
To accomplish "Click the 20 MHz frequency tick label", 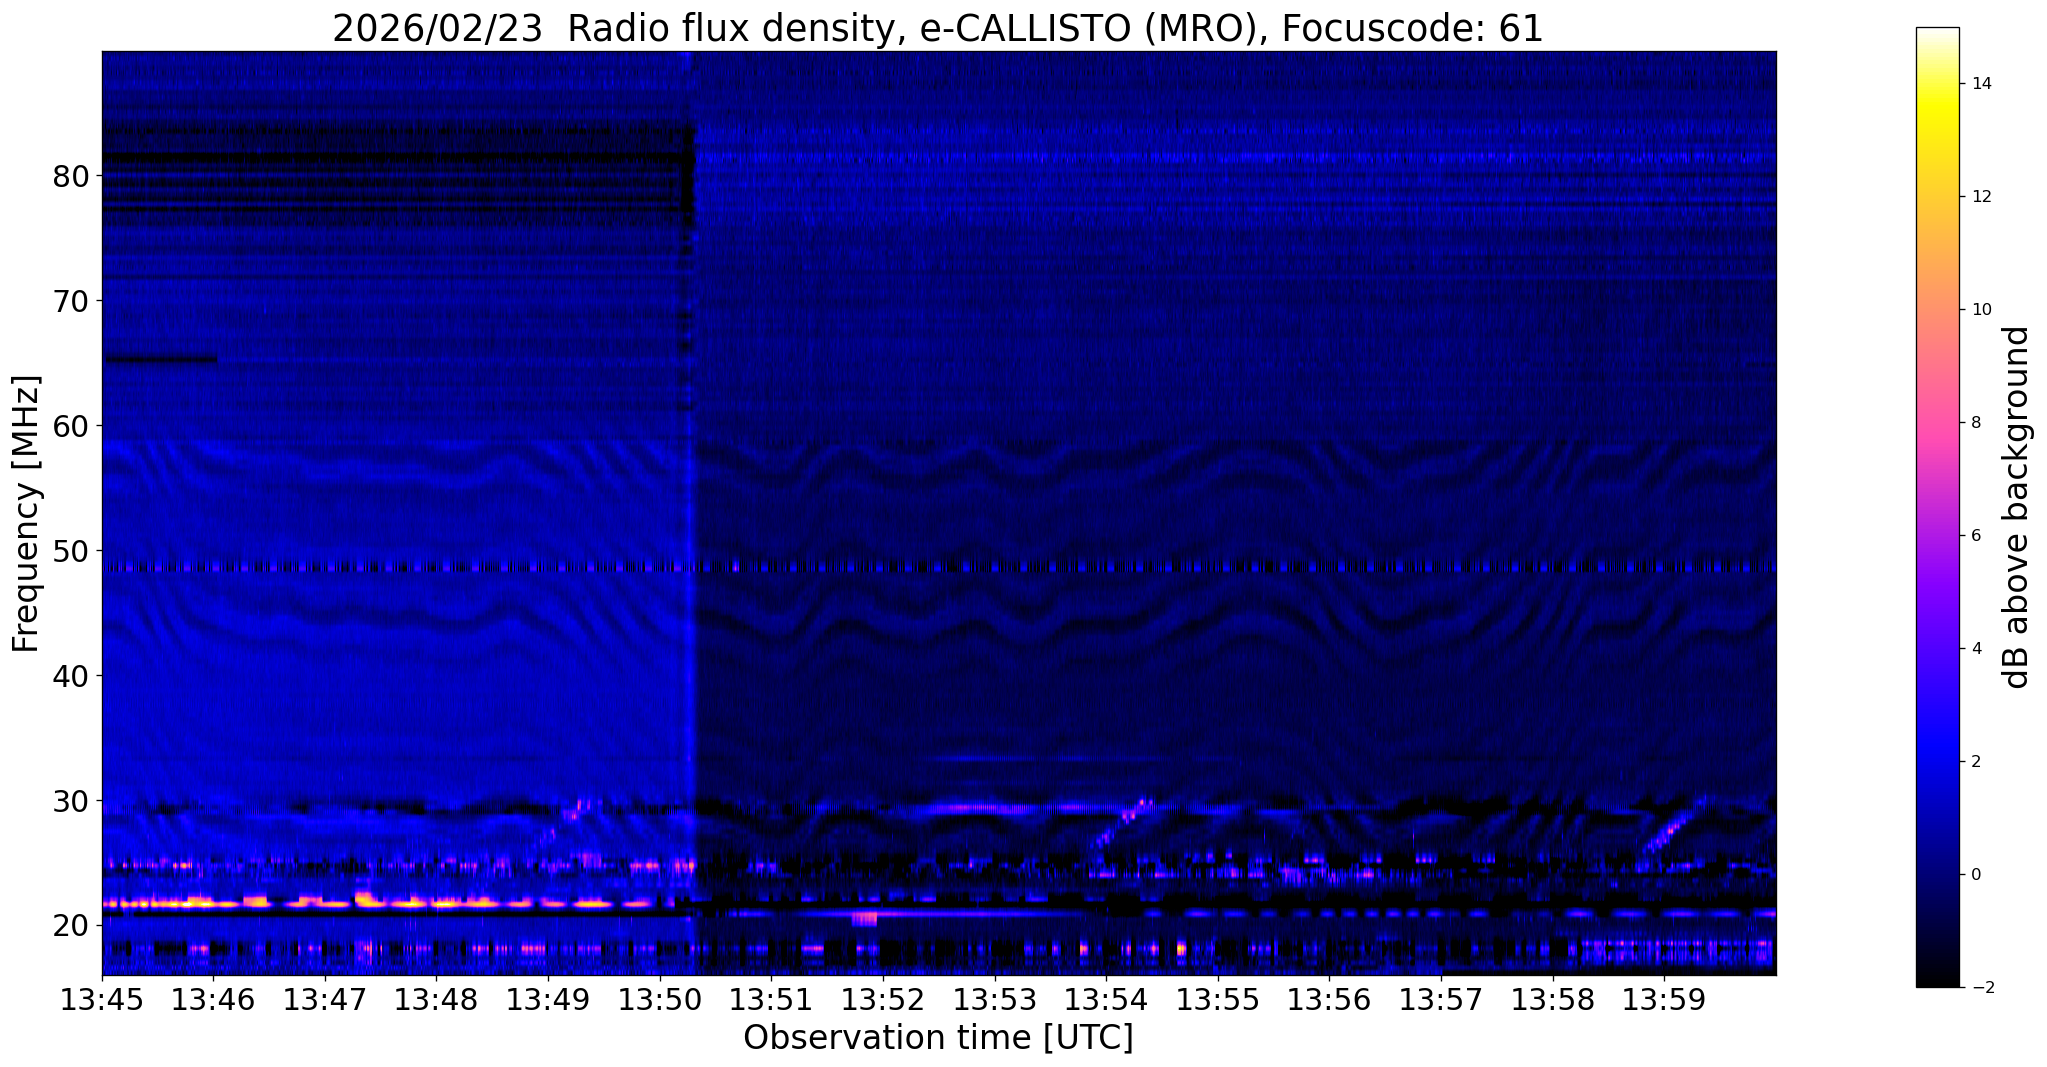I will [x=71, y=926].
